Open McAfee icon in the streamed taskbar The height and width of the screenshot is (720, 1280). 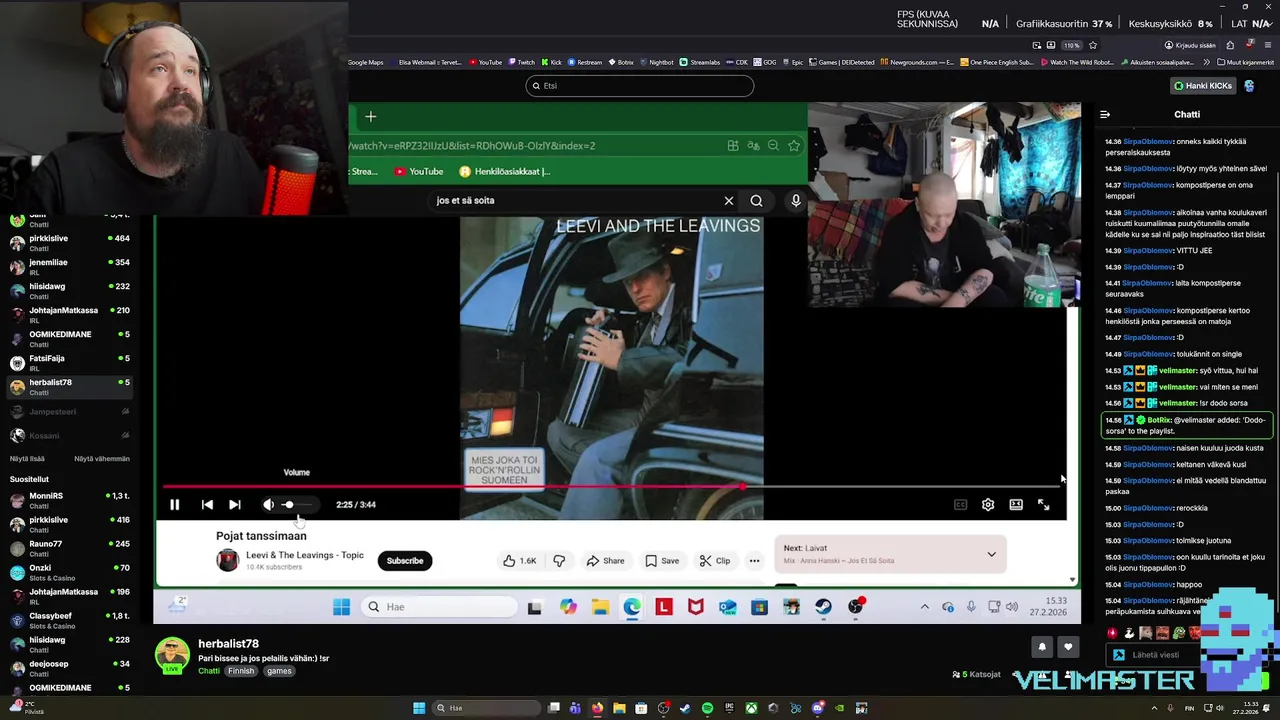point(696,607)
